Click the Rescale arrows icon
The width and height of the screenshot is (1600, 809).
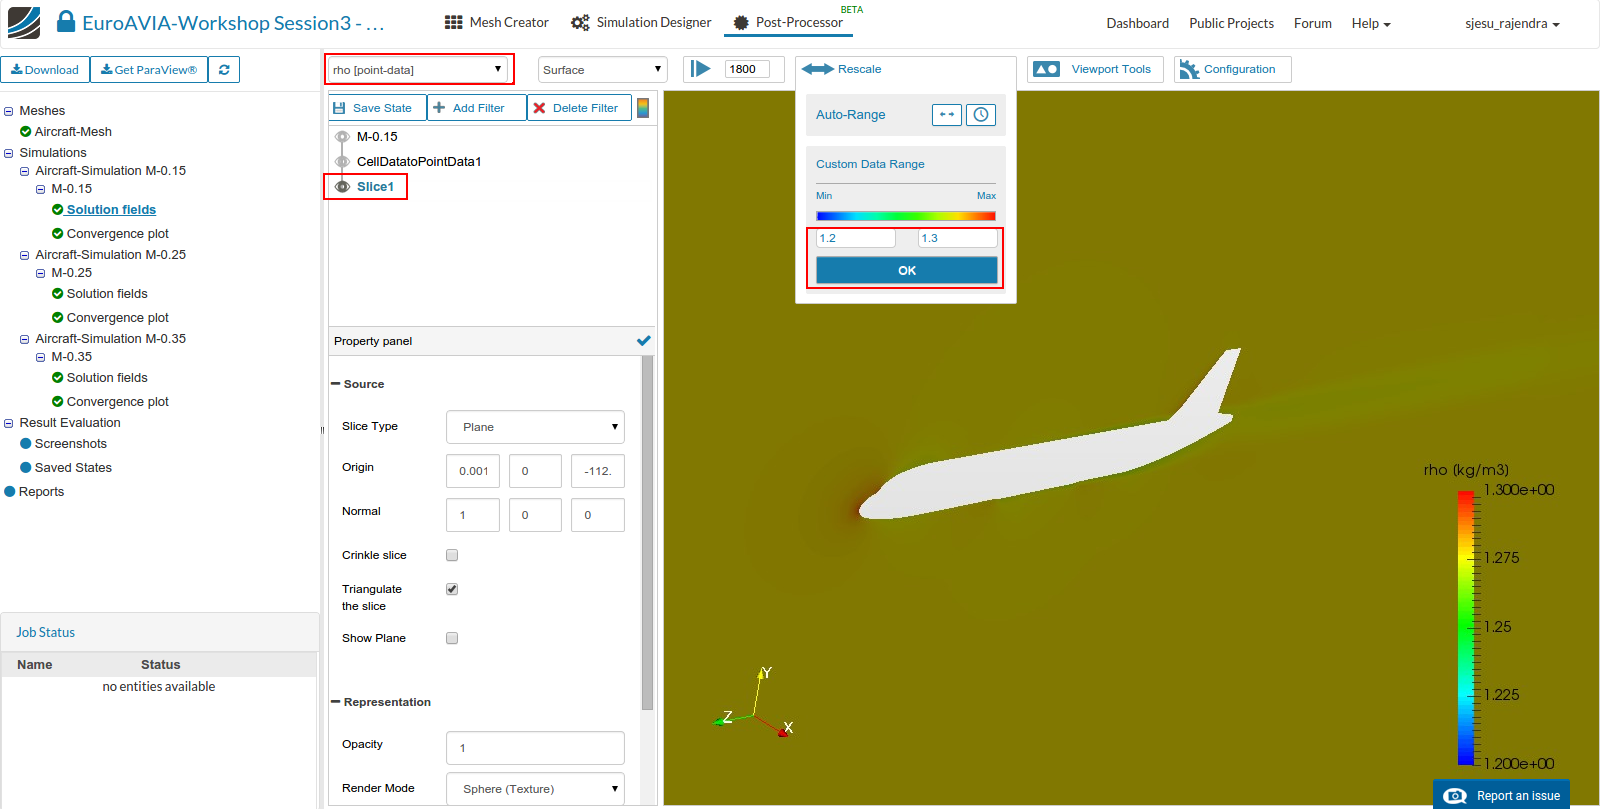click(x=817, y=69)
